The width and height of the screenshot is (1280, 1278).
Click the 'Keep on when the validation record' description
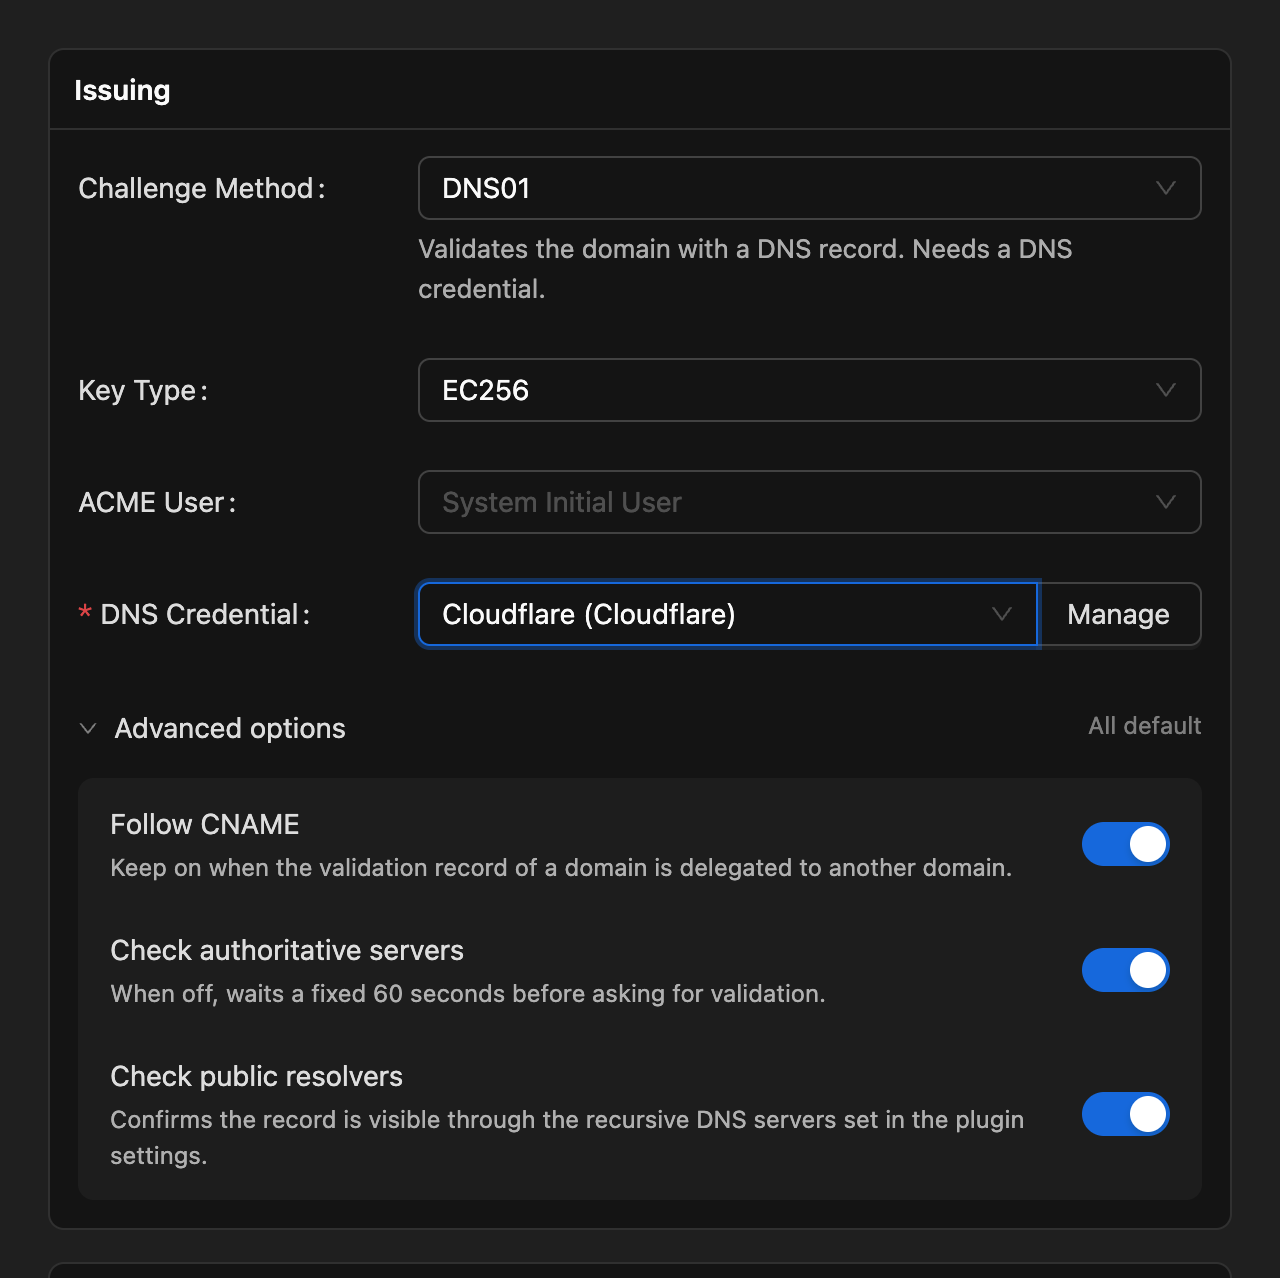[x=561, y=868]
